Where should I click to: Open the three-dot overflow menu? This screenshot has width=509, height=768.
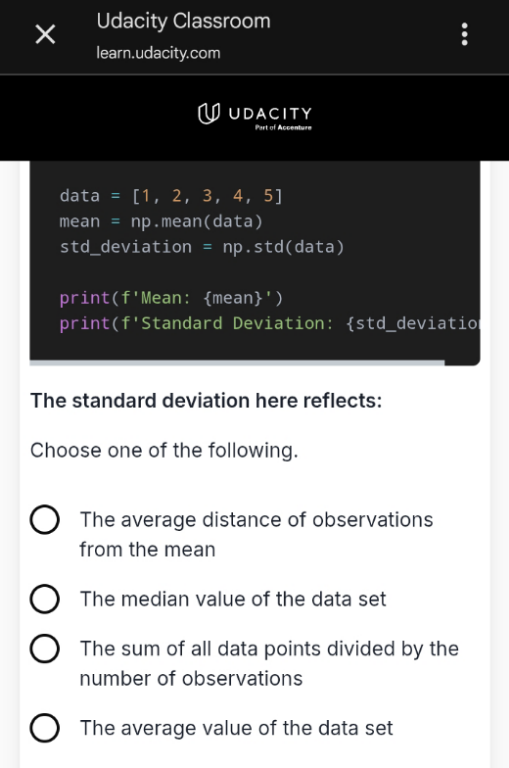click(464, 34)
